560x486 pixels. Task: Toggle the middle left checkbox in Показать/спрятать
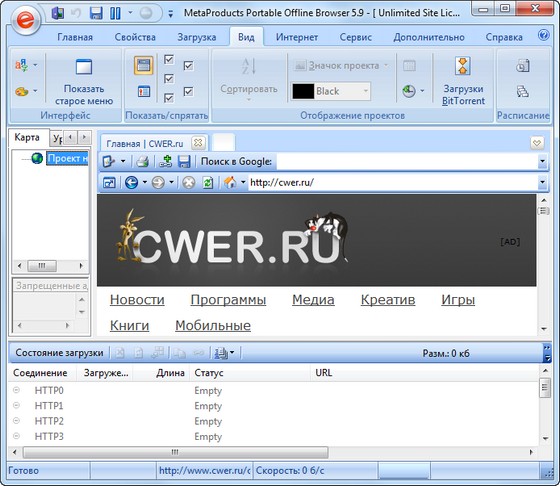(169, 79)
